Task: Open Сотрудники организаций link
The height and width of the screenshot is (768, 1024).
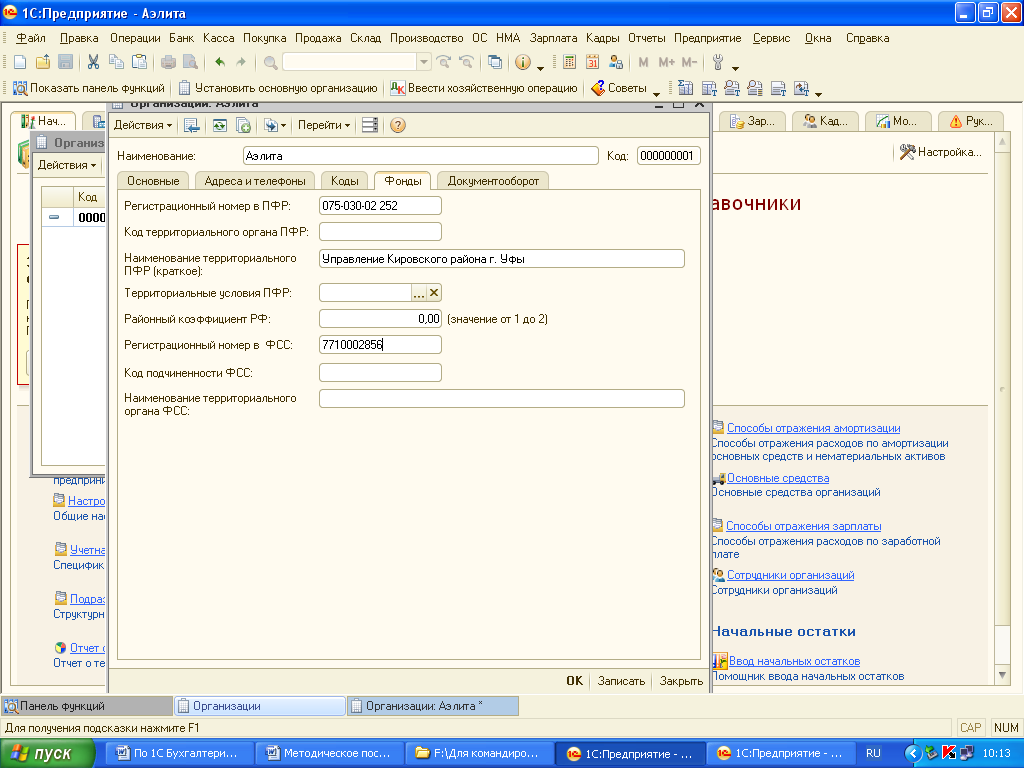Action: pos(790,575)
